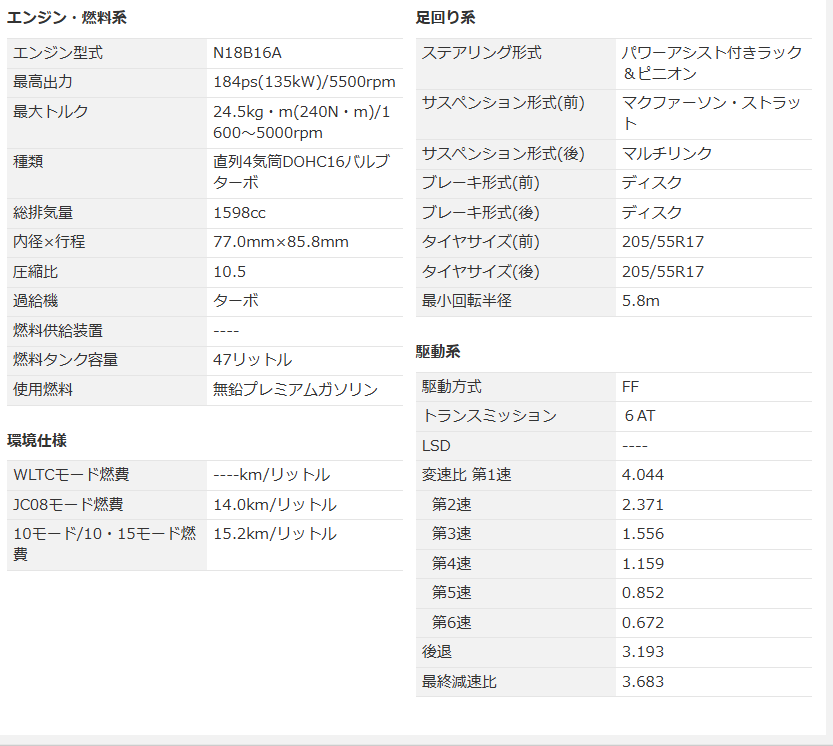
Task: Click the 77.0mm×85.8mm bore and stroke value
Action: coord(280,242)
